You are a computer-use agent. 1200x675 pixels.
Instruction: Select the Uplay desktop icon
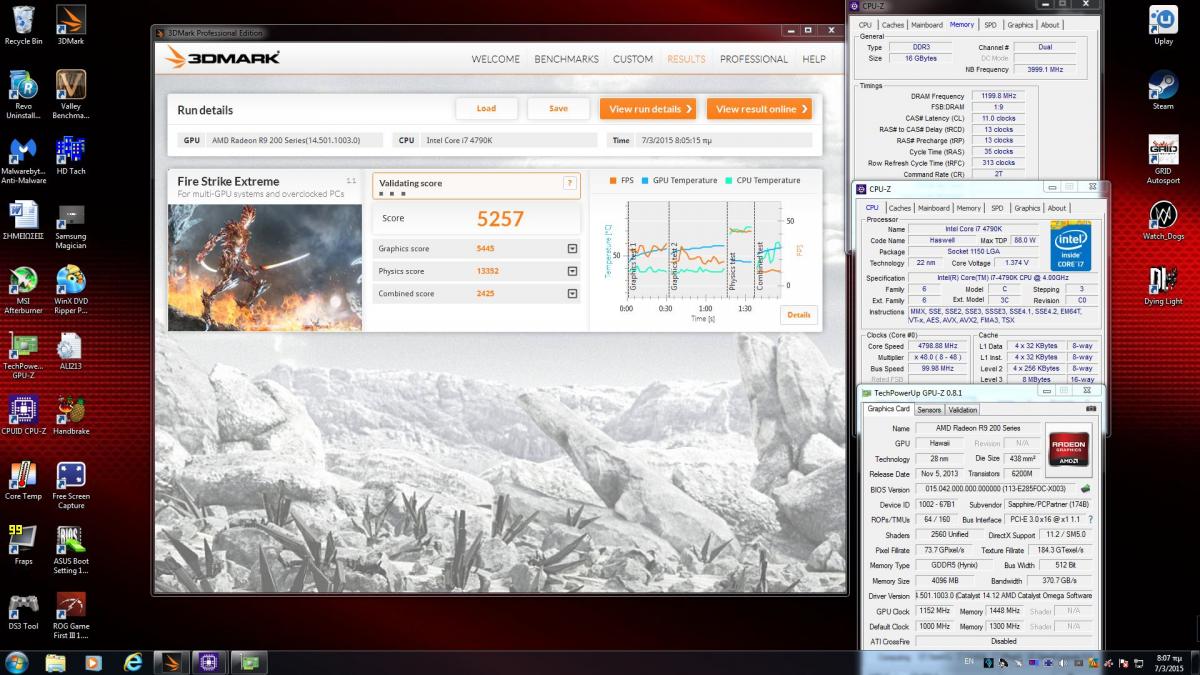coord(1163,26)
